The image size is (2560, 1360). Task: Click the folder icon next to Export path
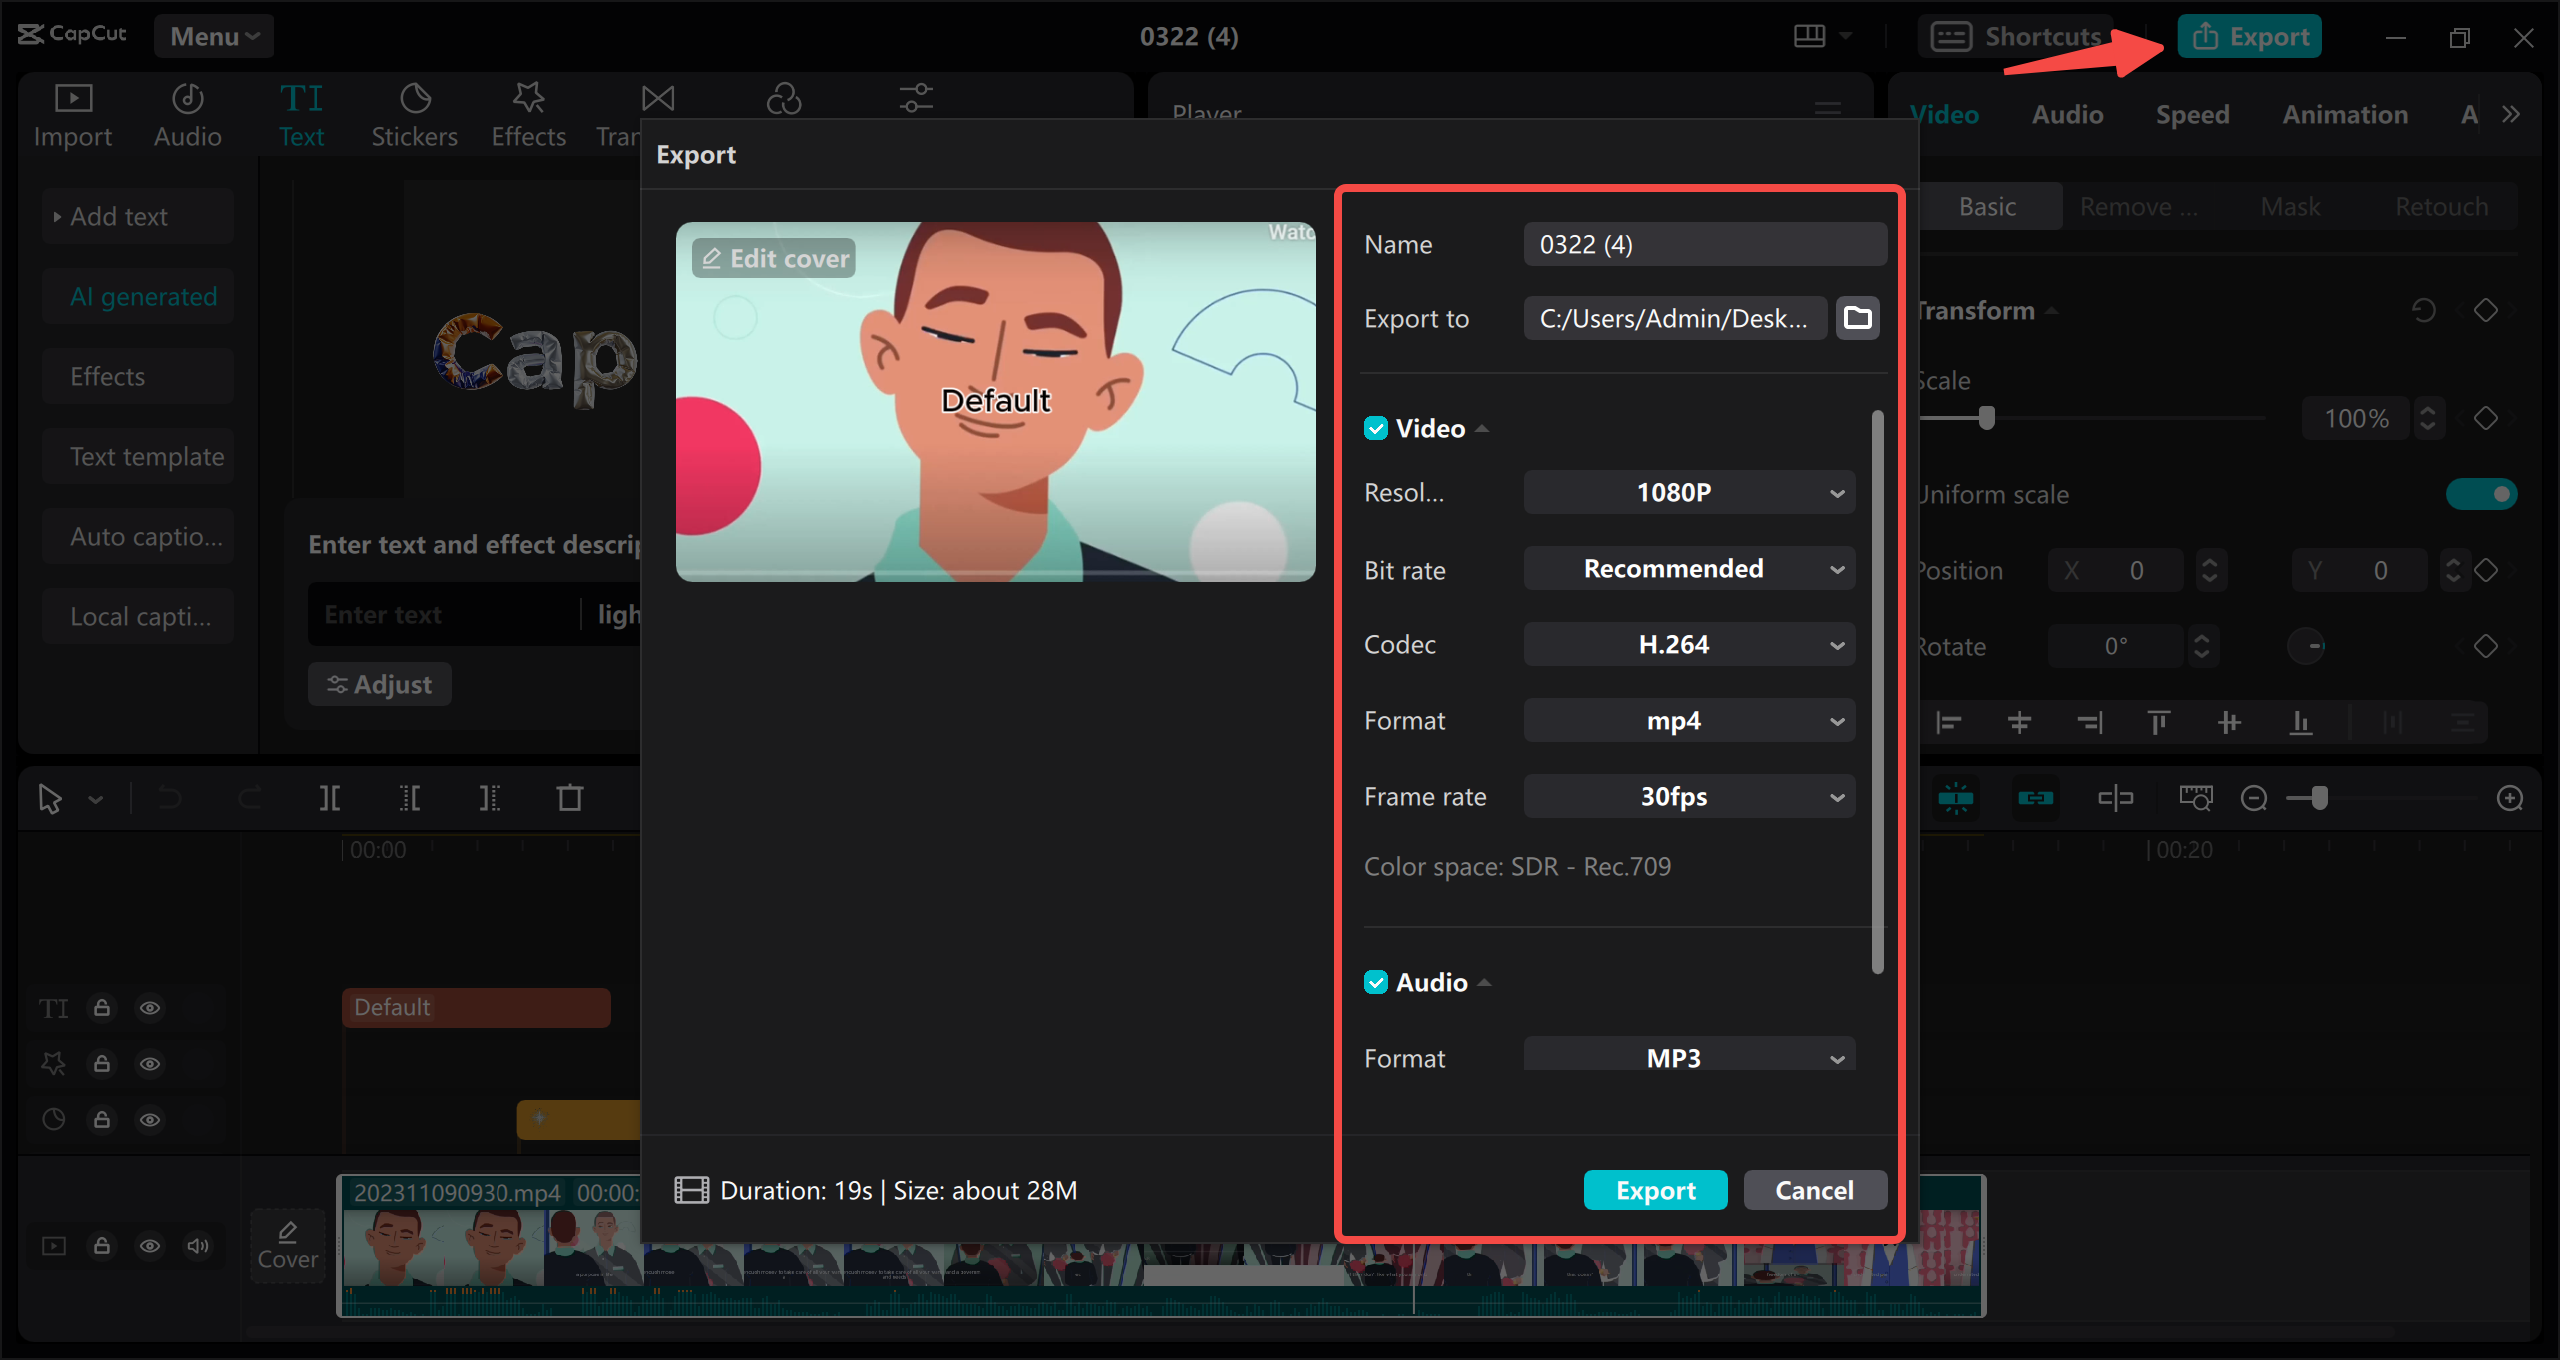coord(1857,318)
